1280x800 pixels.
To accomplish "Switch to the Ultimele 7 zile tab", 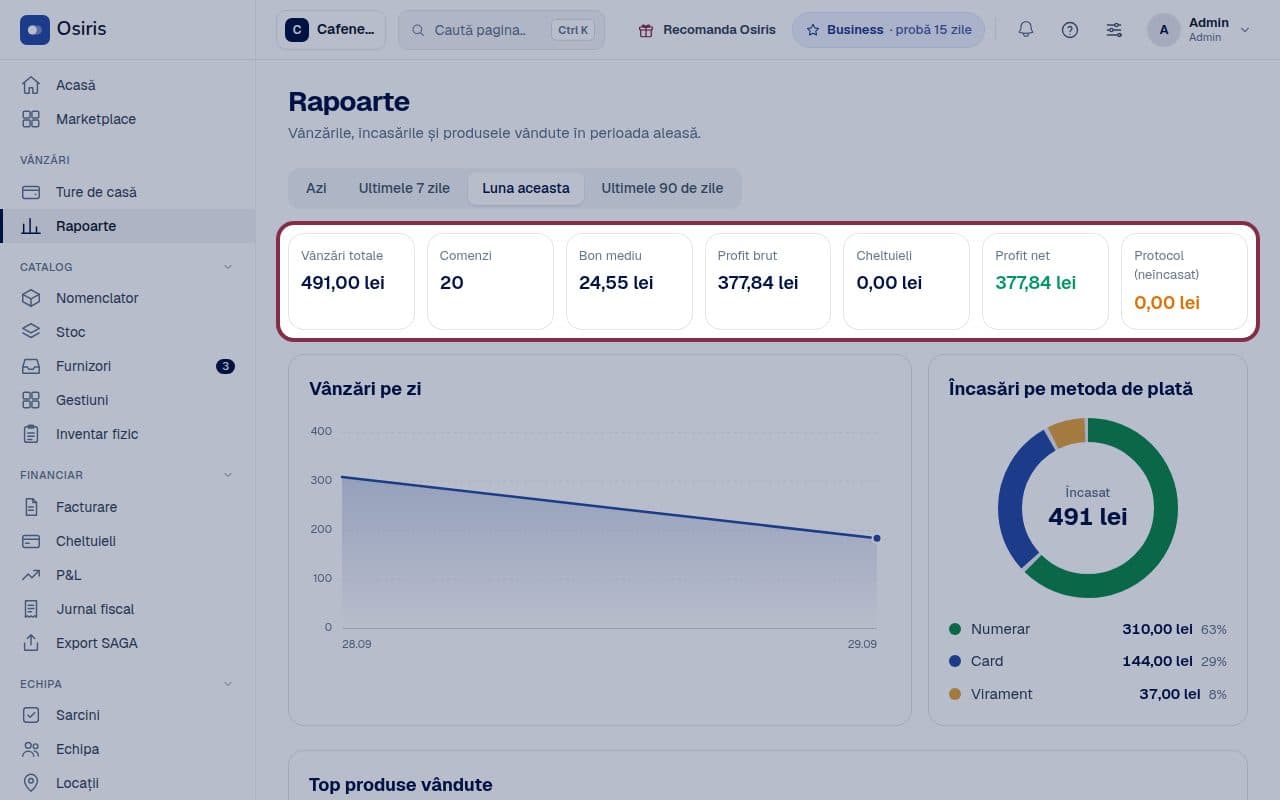I will tap(404, 188).
